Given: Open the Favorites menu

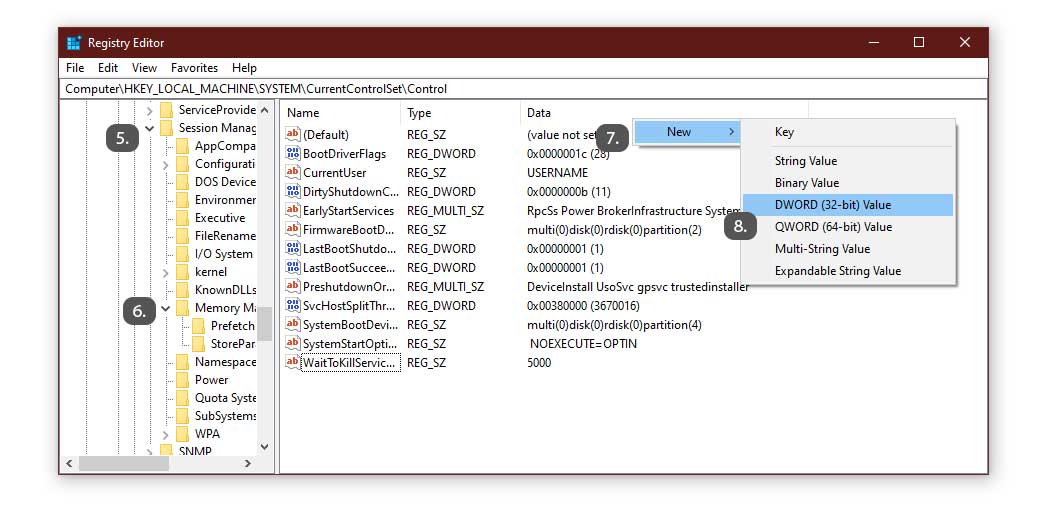Looking at the screenshot, I should coord(194,68).
